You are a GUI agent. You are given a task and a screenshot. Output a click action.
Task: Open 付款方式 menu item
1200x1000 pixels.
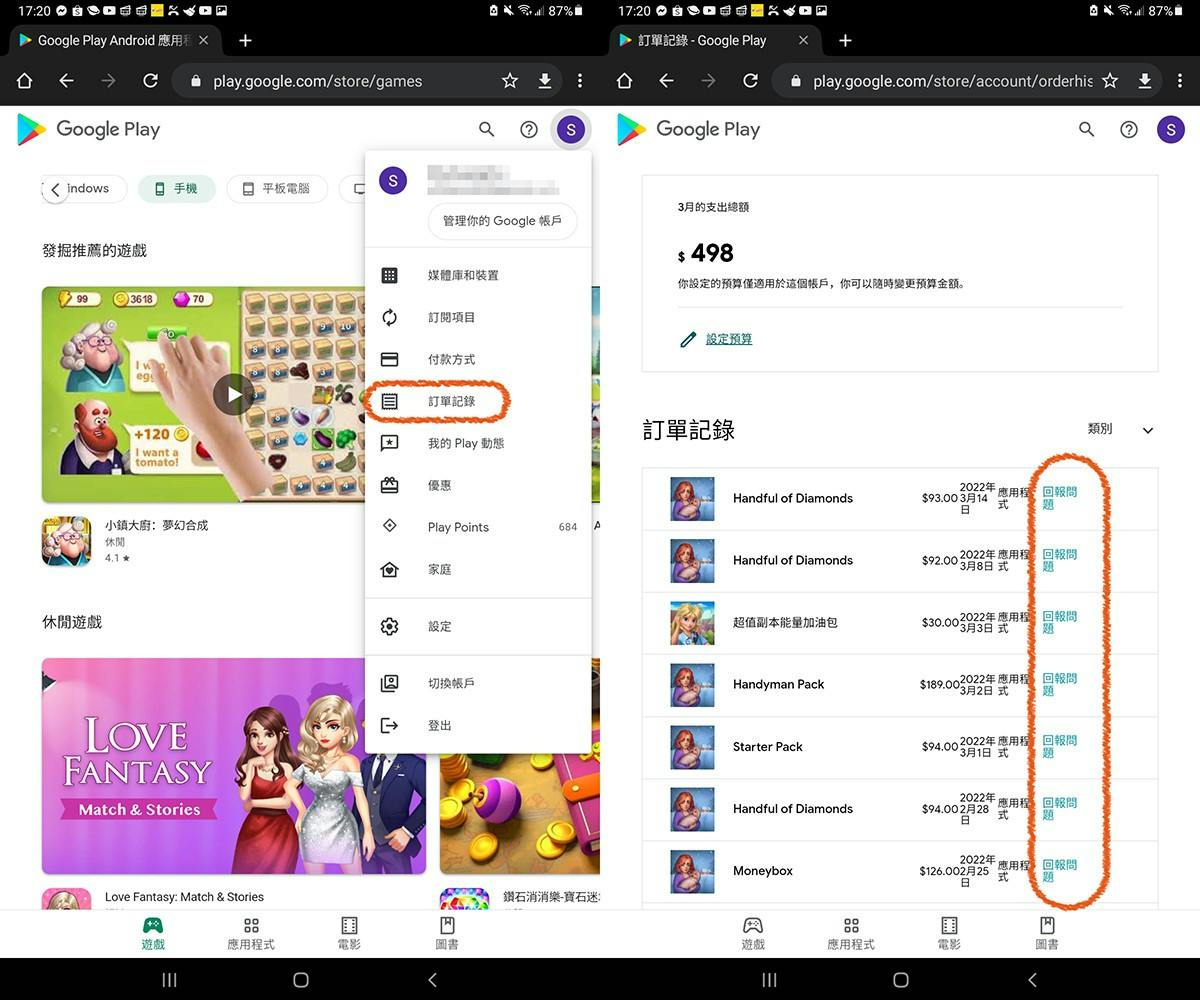[x=478, y=359]
